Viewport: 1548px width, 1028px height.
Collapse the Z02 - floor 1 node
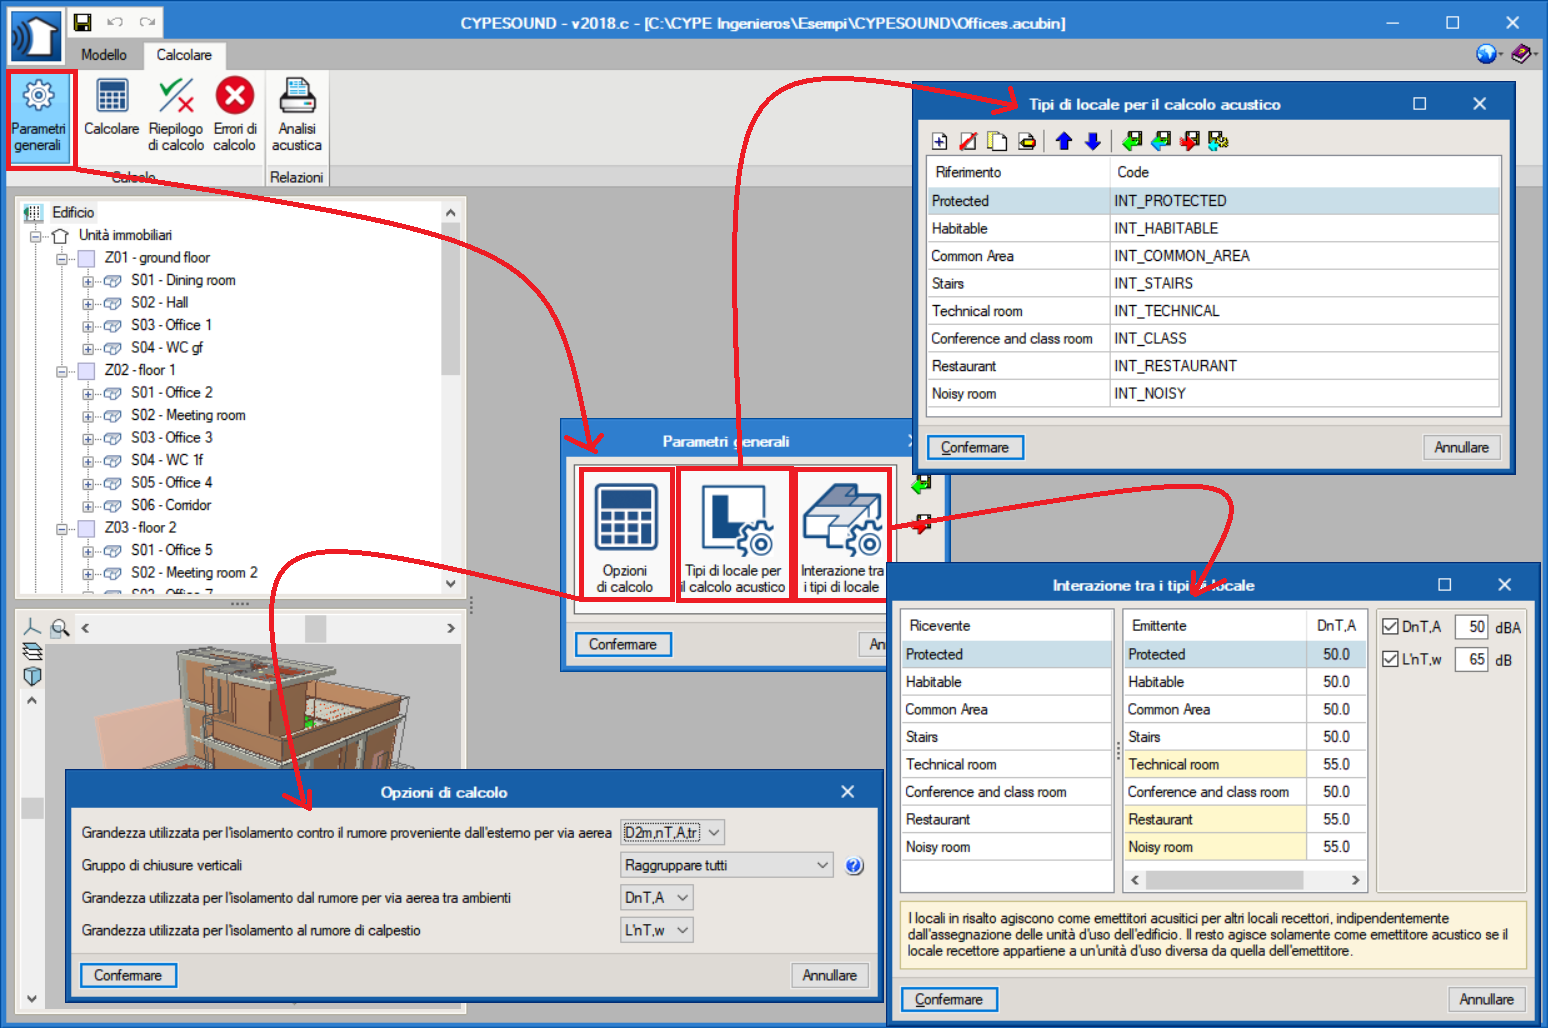tap(62, 371)
